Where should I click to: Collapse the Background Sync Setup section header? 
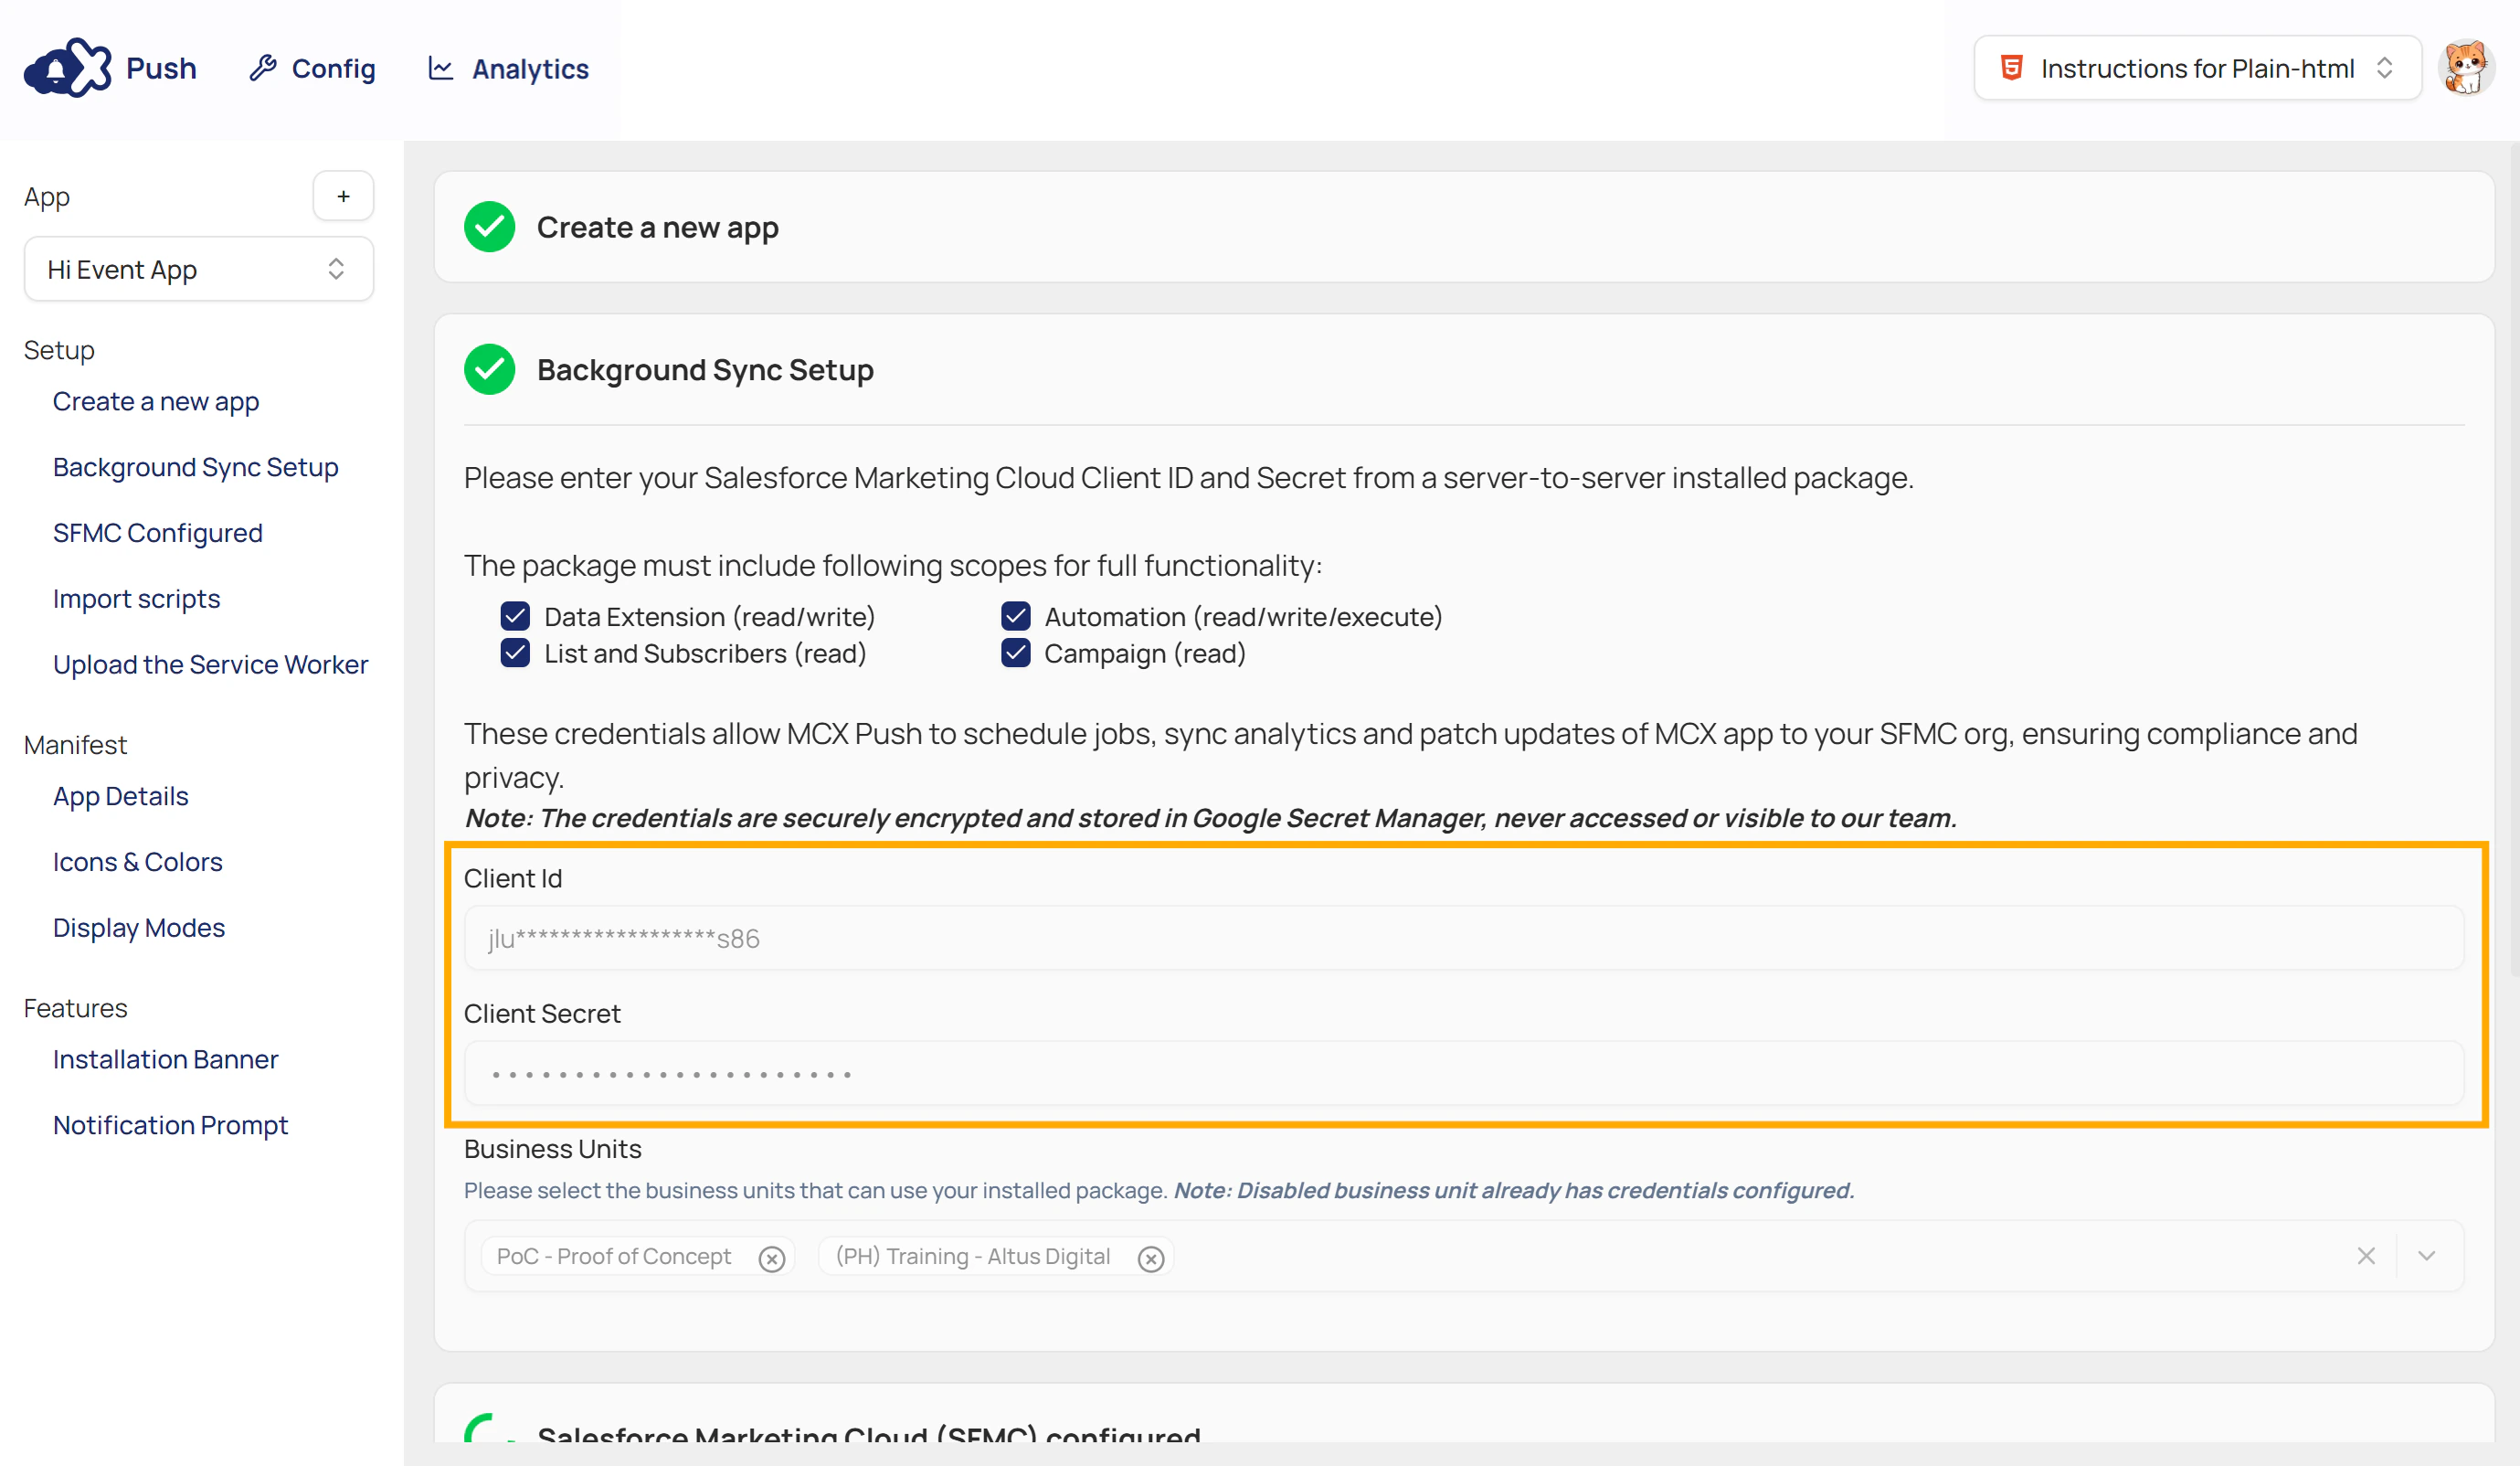(1464, 370)
